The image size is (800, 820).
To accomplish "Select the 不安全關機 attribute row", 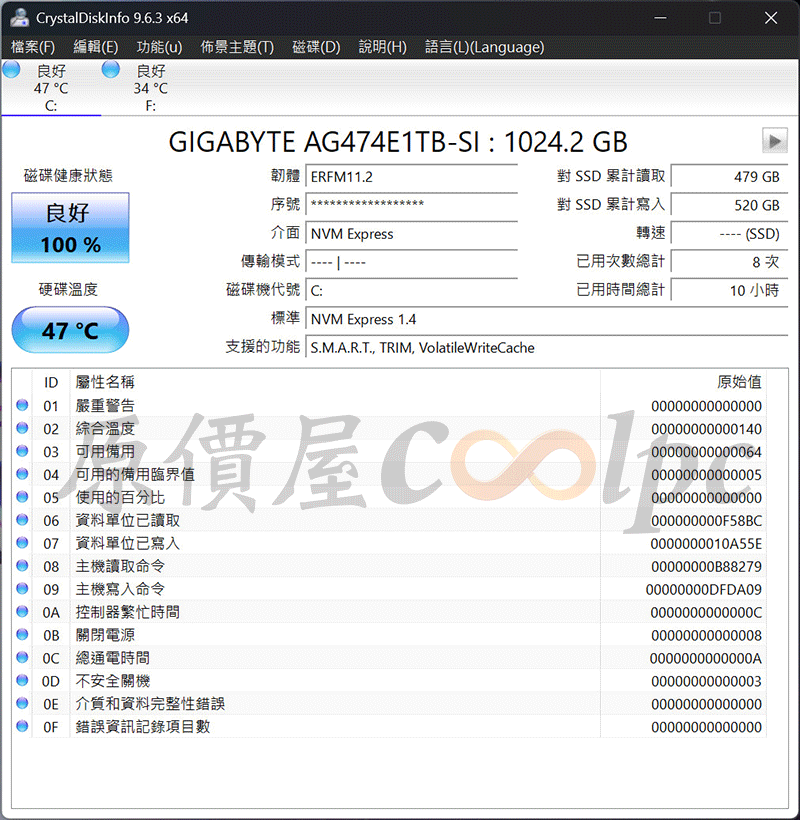I will click(389, 681).
